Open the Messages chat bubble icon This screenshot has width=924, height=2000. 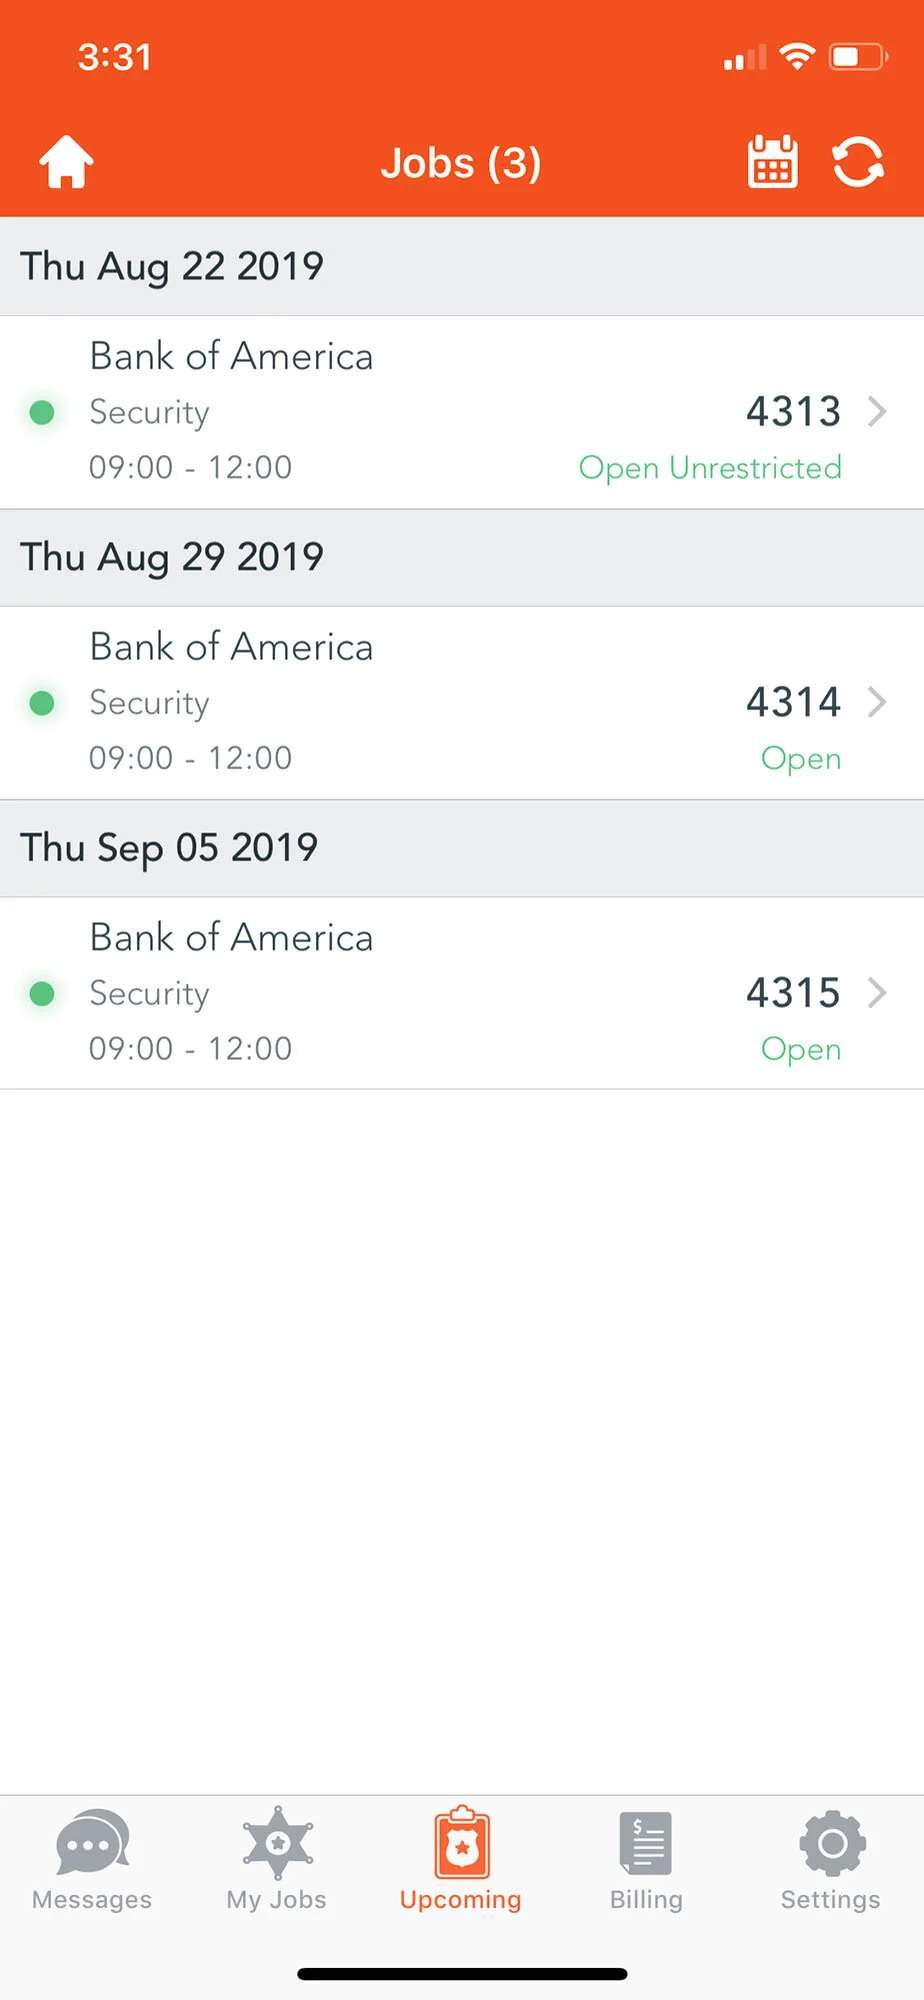[x=92, y=1842]
